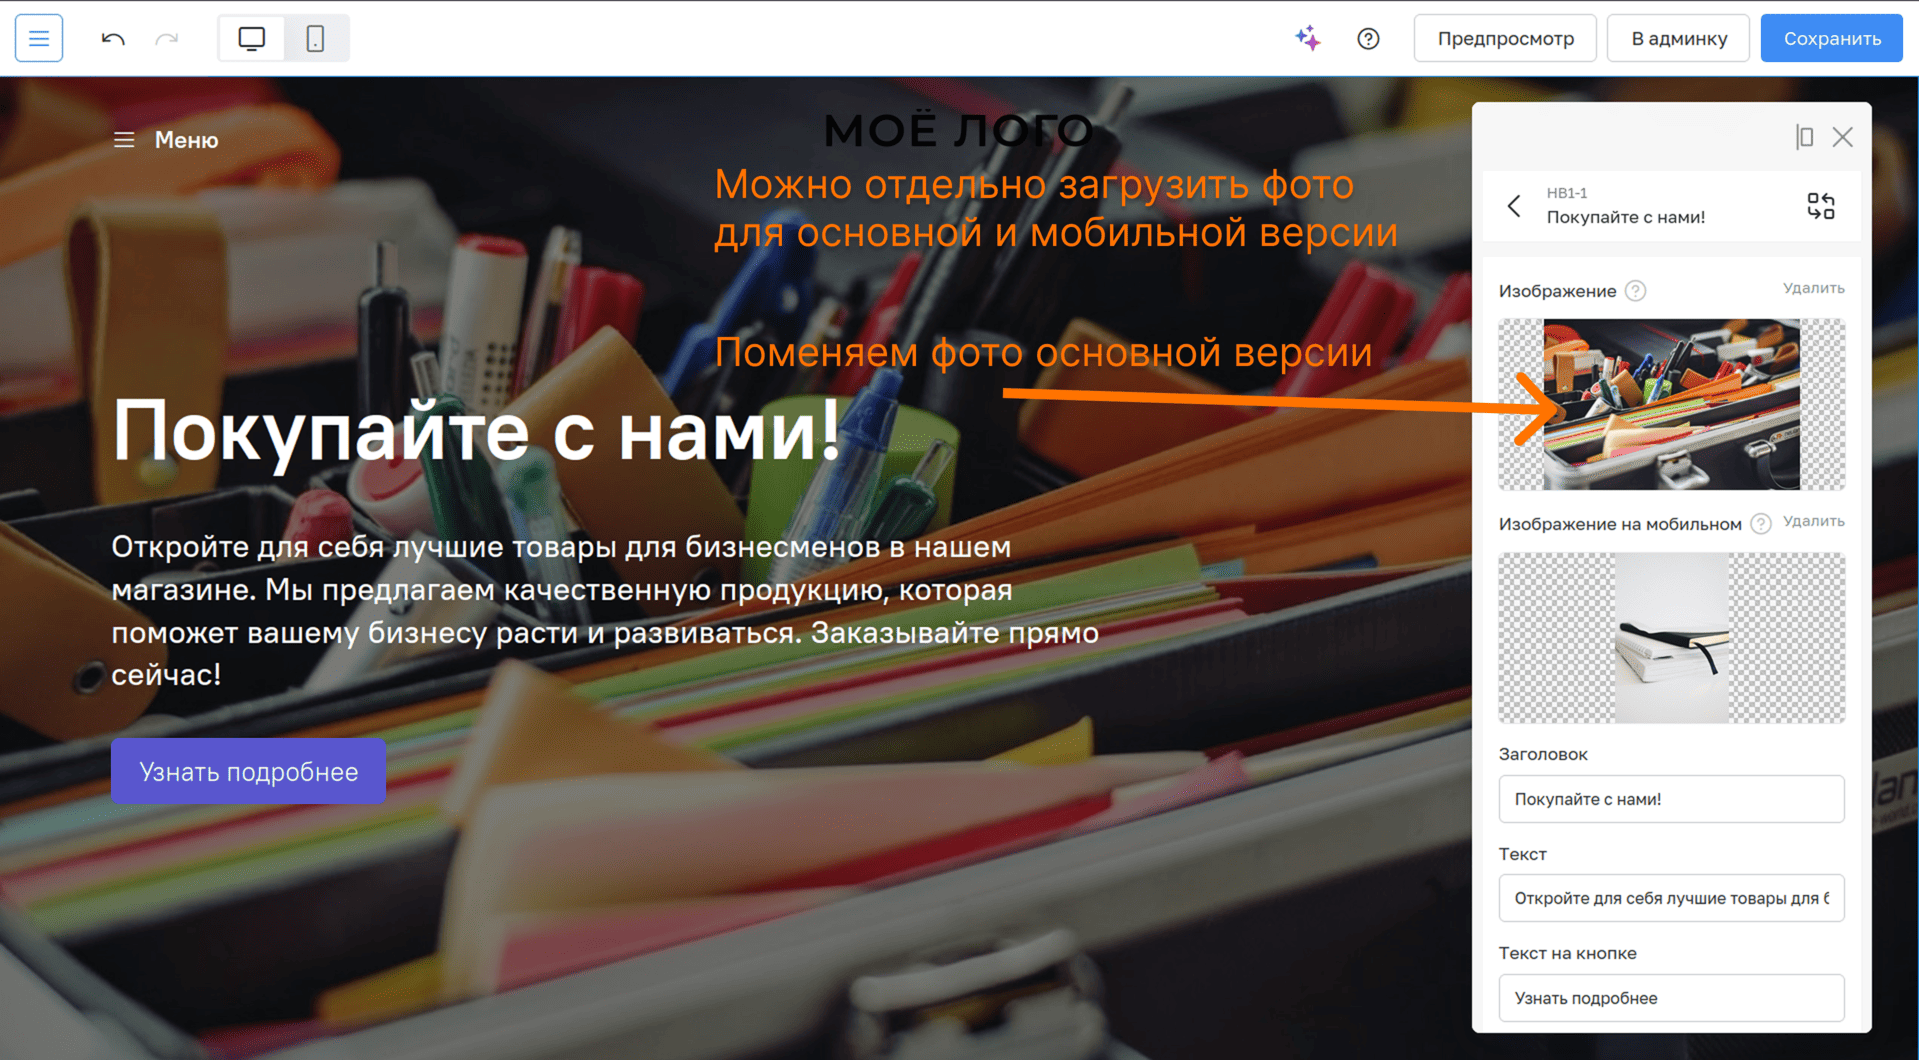Click the Узнать подробнее banner button
Image resolution: width=1919 pixels, height=1060 pixels.
[x=248, y=771]
